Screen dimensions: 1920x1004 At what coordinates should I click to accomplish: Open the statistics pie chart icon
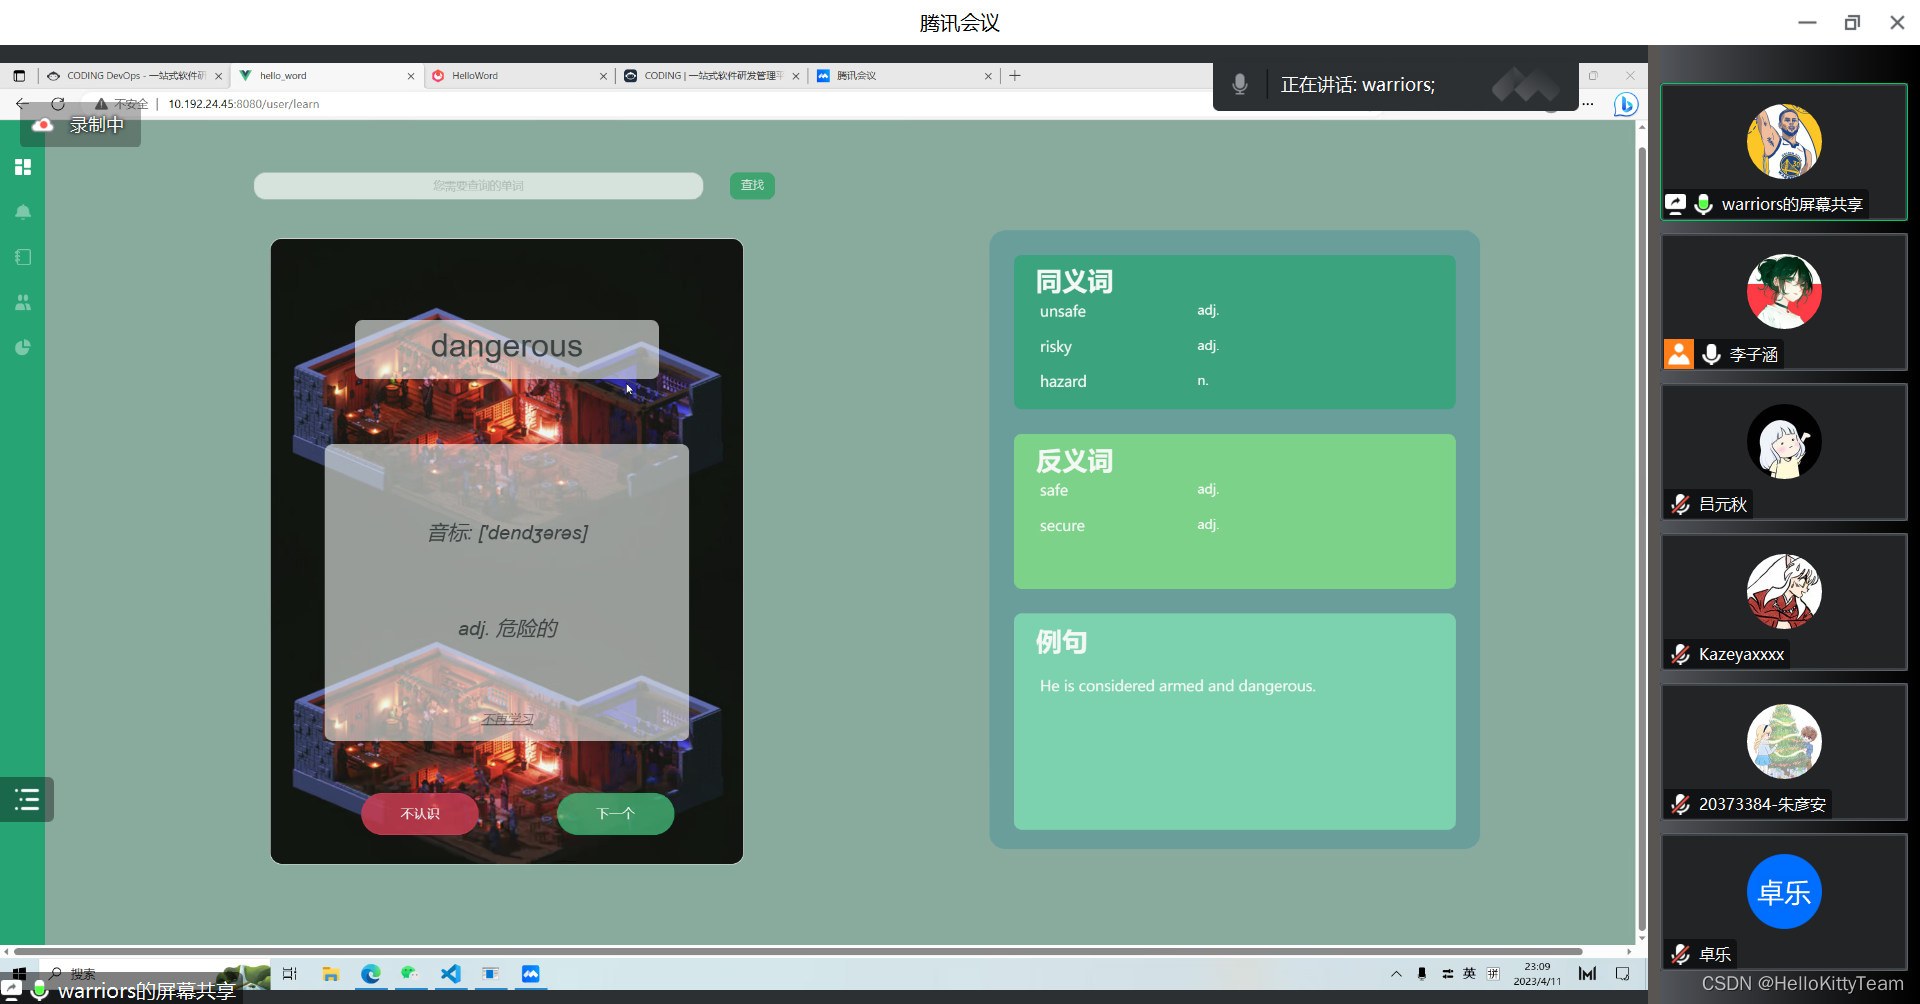click(23, 347)
